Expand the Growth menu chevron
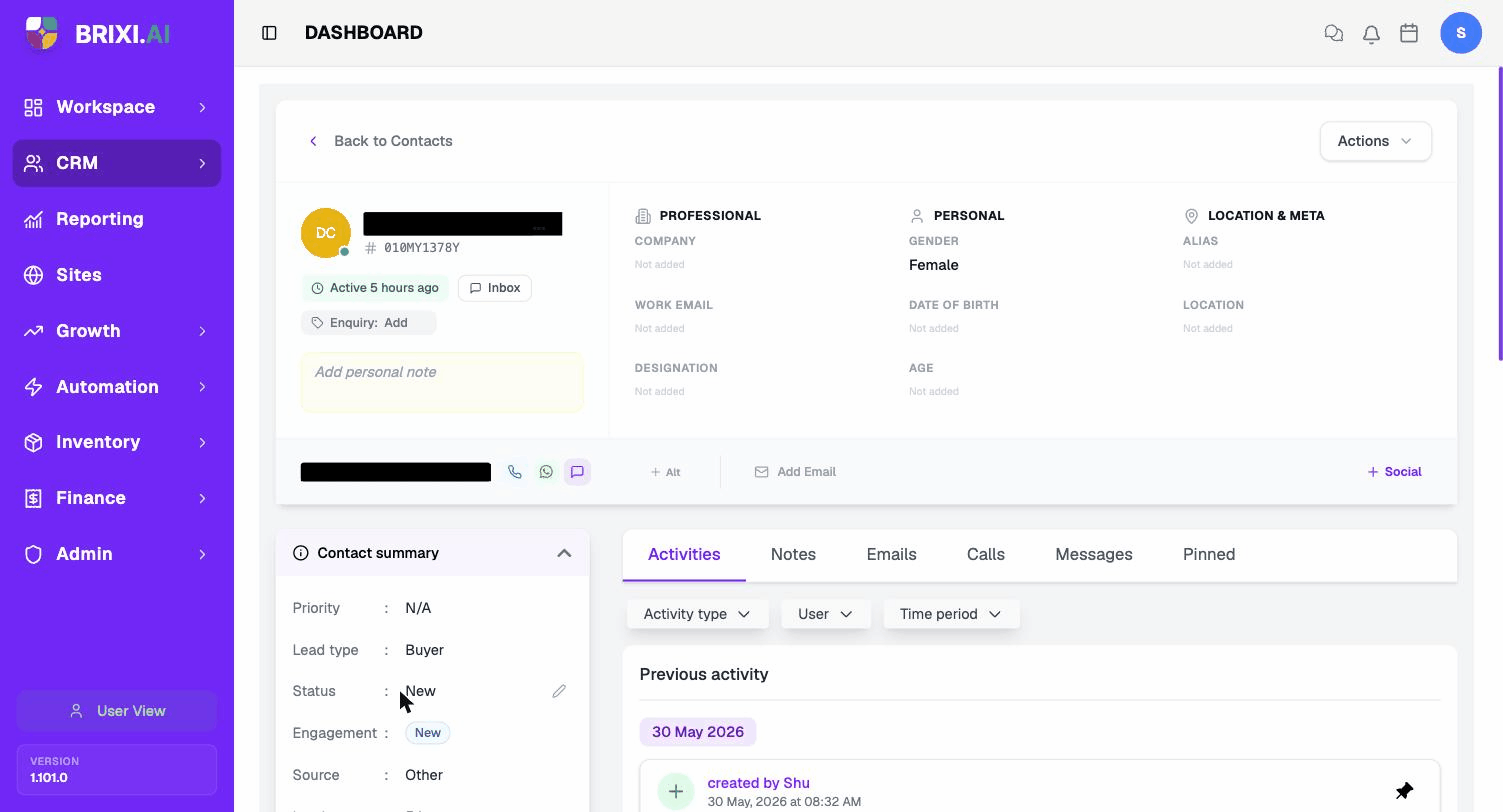Image resolution: width=1503 pixels, height=812 pixels. [x=202, y=331]
